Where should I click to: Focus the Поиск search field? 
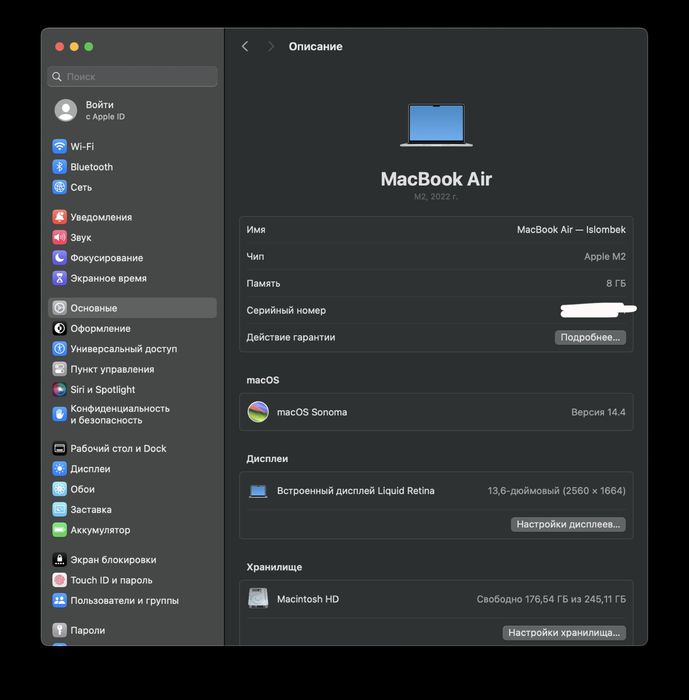[x=133, y=77]
